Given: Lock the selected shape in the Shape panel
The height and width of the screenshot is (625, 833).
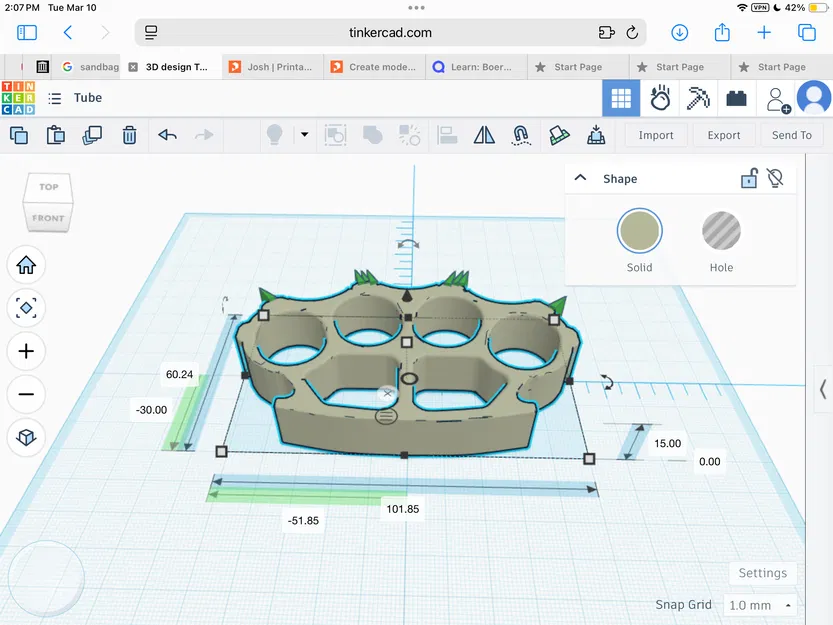Looking at the screenshot, I should click(x=748, y=178).
